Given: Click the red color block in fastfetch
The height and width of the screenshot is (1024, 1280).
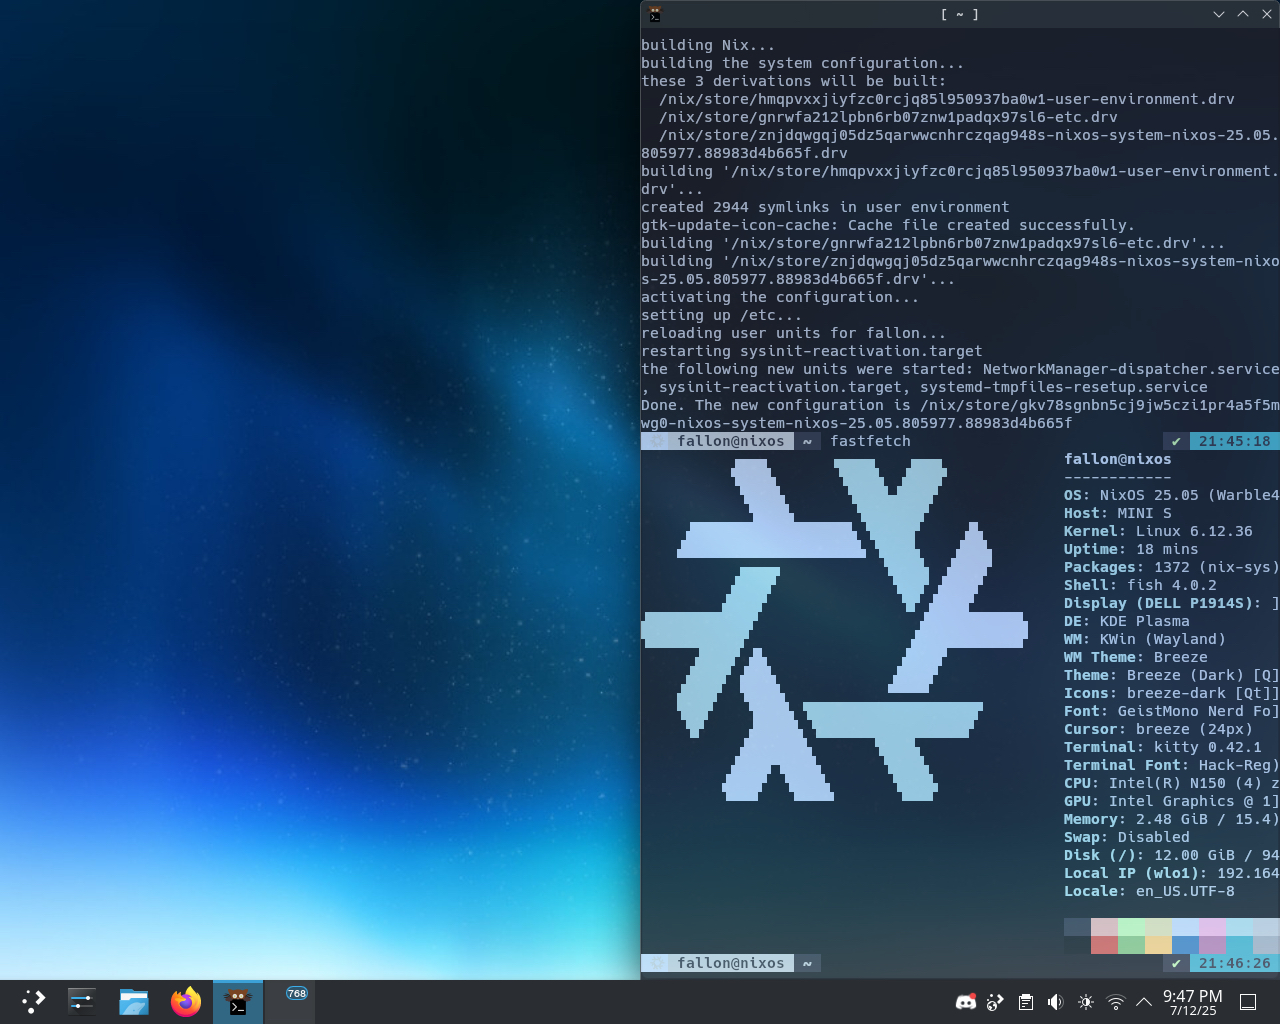Looking at the screenshot, I should click(x=1104, y=945).
